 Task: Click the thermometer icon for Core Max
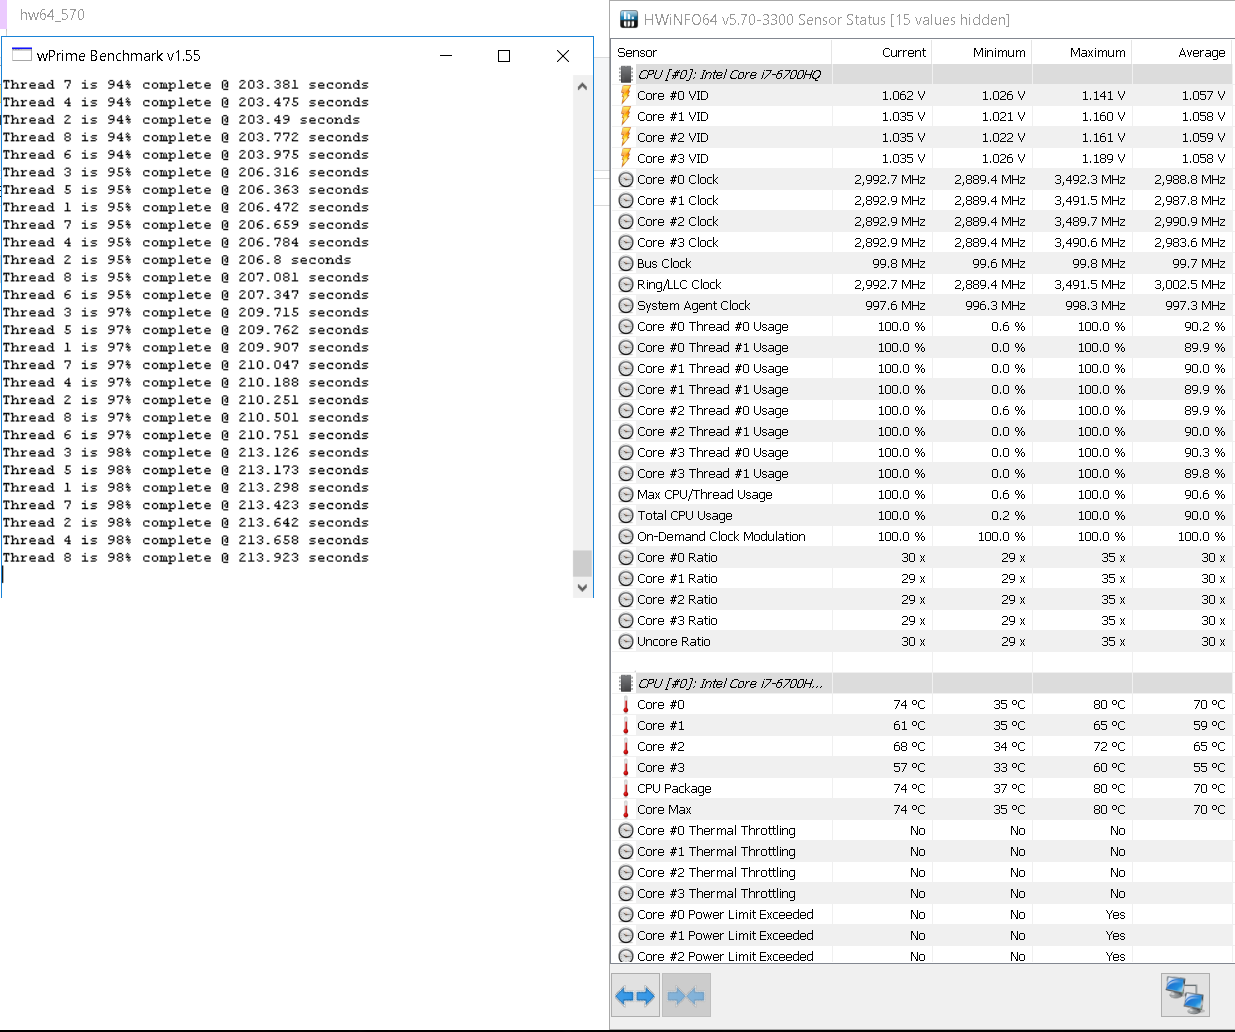626,809
